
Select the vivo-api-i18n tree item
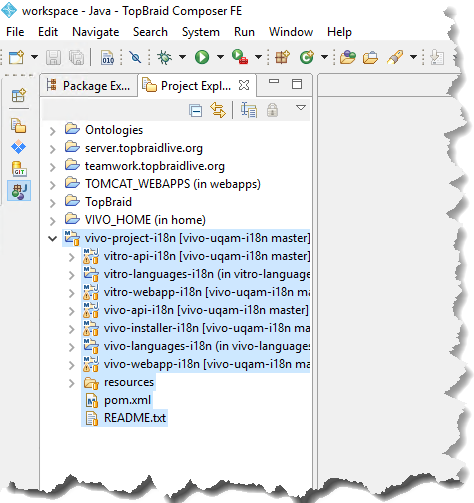pos(196,310)
